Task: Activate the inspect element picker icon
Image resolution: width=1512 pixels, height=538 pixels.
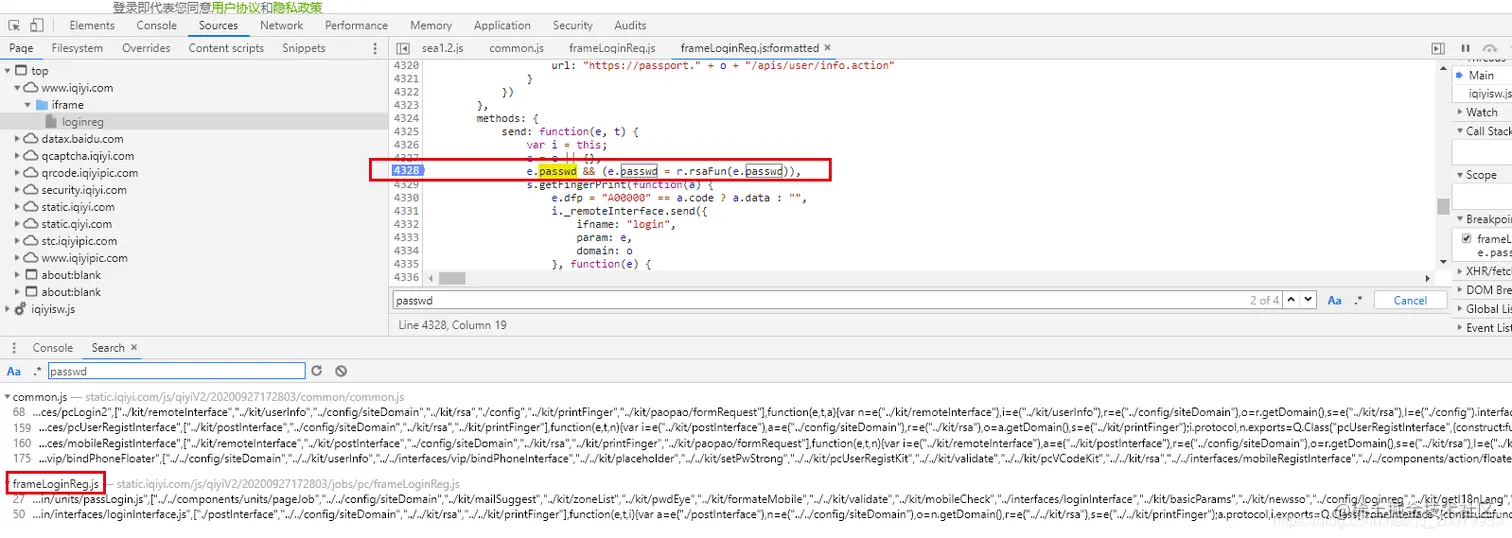Action: (14, 25)
